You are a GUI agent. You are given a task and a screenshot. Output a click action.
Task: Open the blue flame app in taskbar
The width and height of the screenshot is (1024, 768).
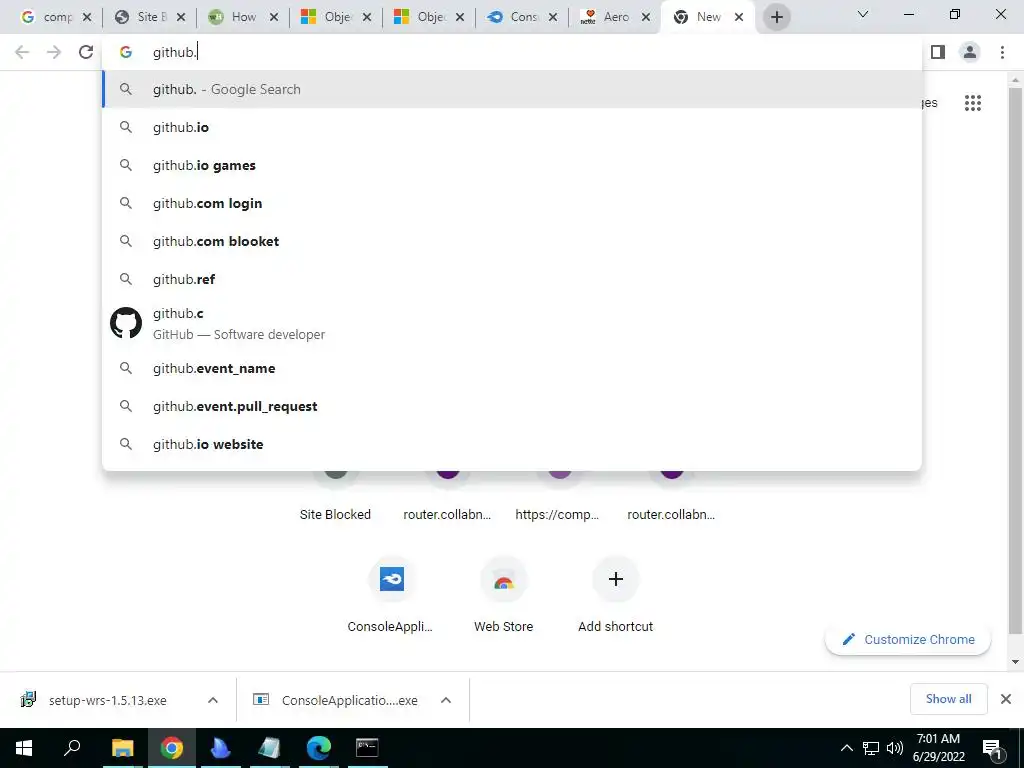220,748
